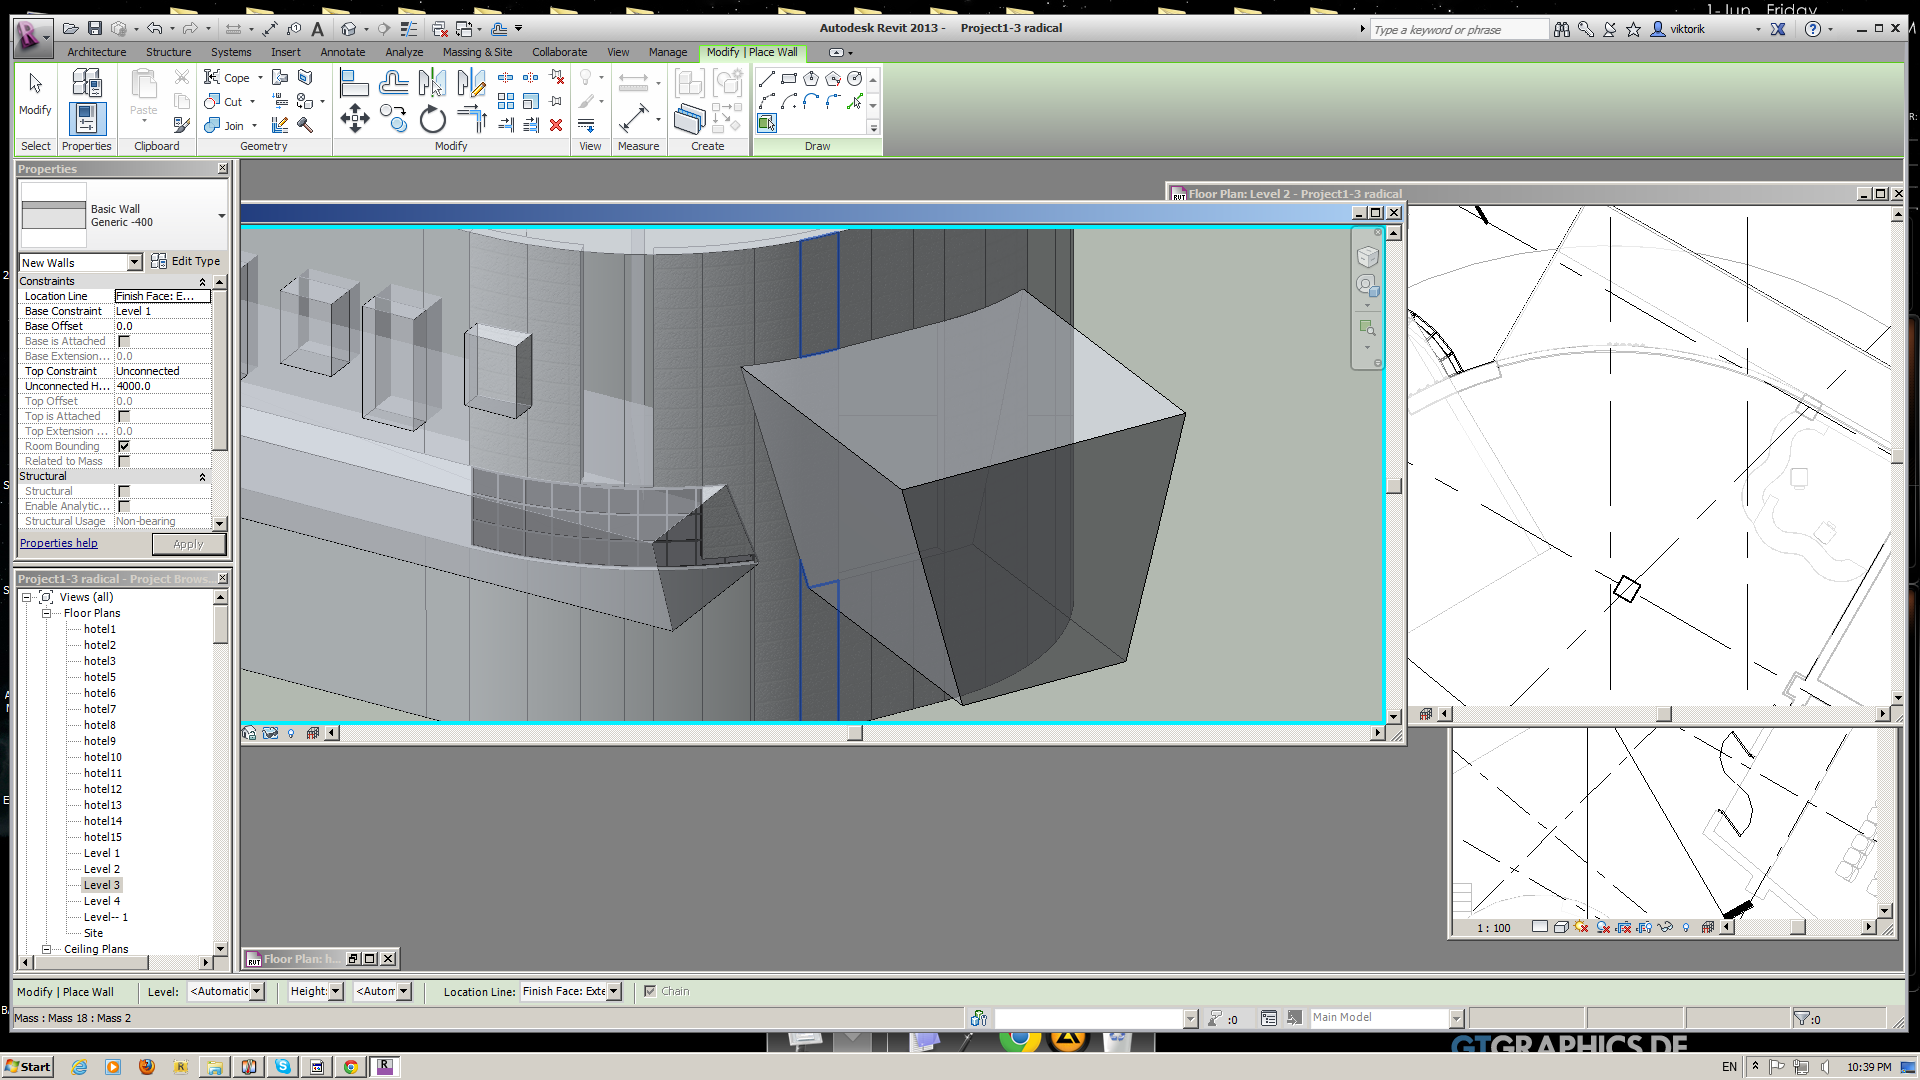Click the Edit Type button
This screenshot has width=1920, height=1080.
(x=186, y=261)
